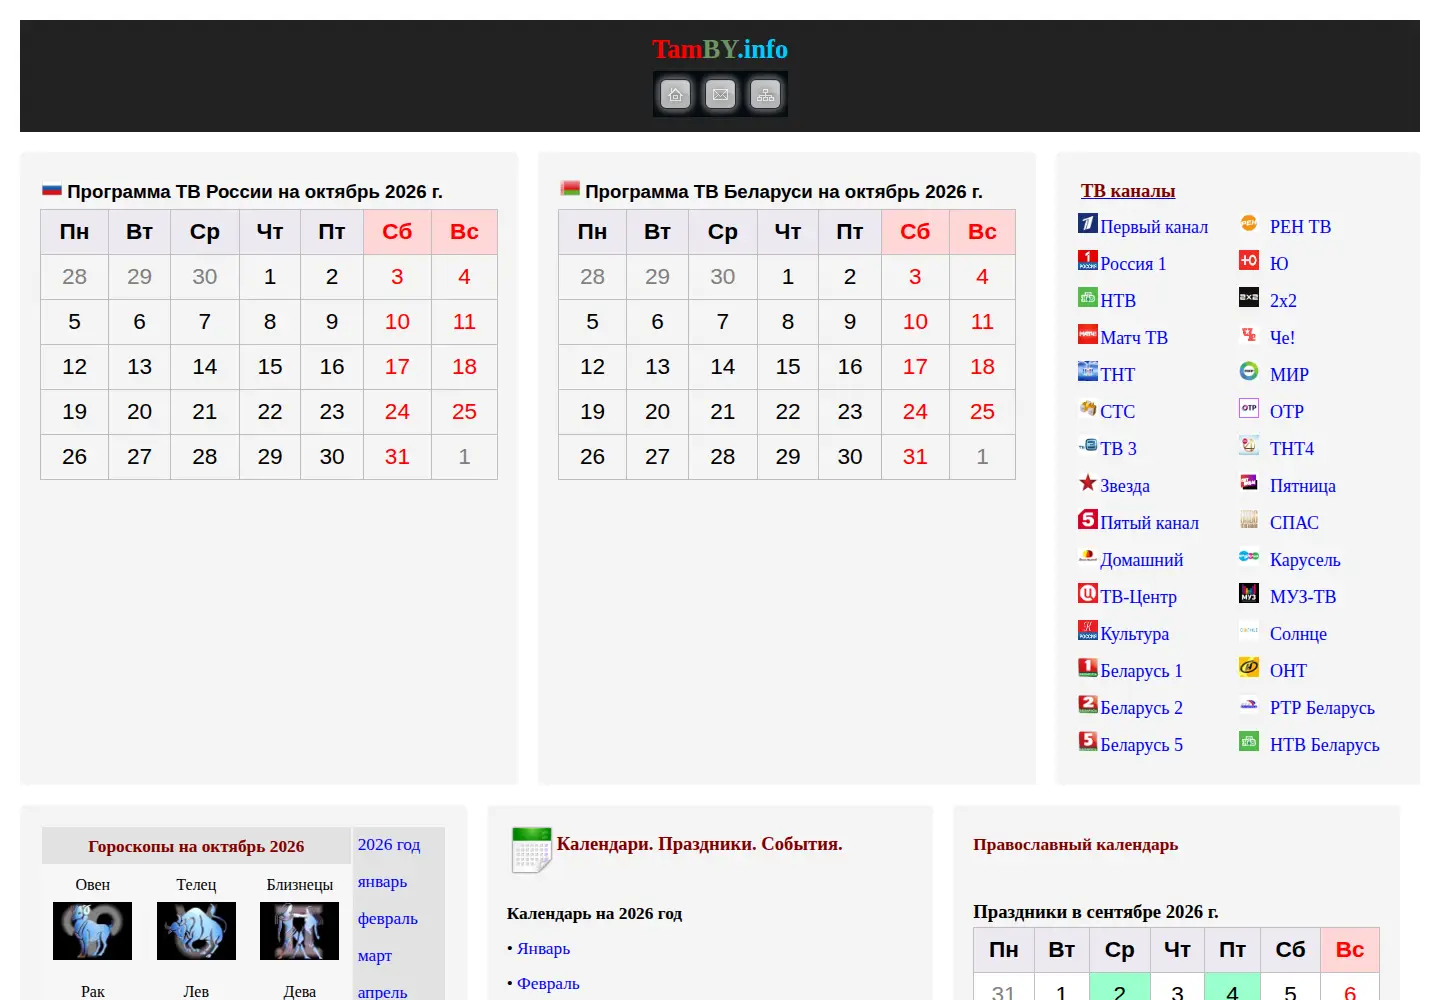The width and height of the screenshot is (1440, 1000).
Task: Click the НТВ Беларусь channel logo icon
Action: (1249, 741)
